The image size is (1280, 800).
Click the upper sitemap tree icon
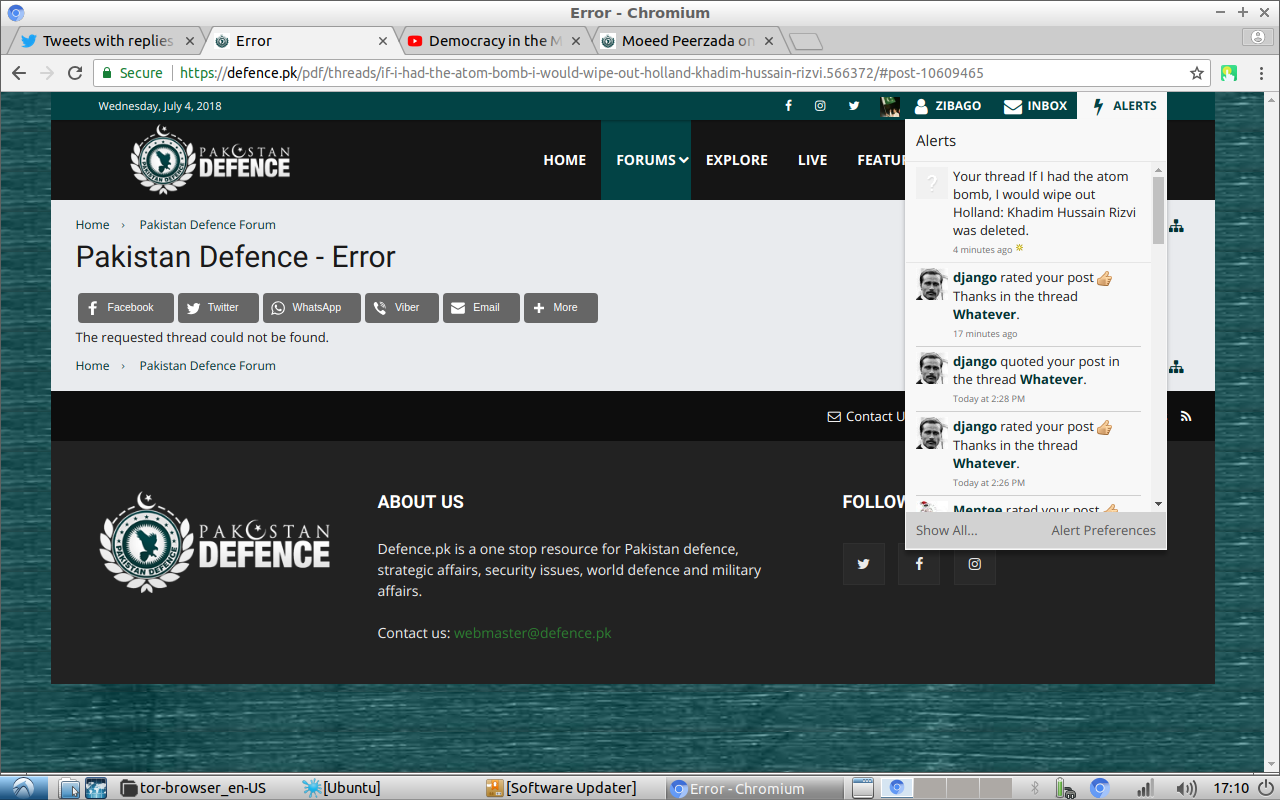pos(1176,226)
